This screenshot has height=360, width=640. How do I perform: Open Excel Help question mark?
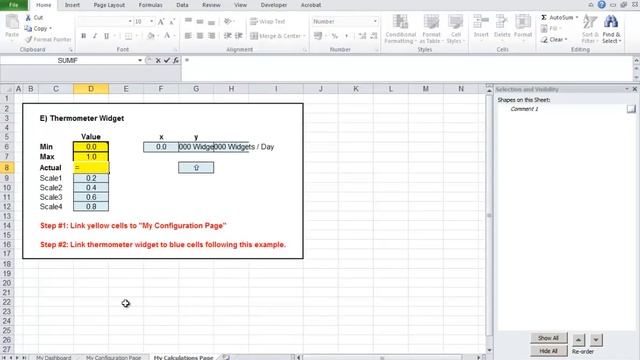coord(602,4)
